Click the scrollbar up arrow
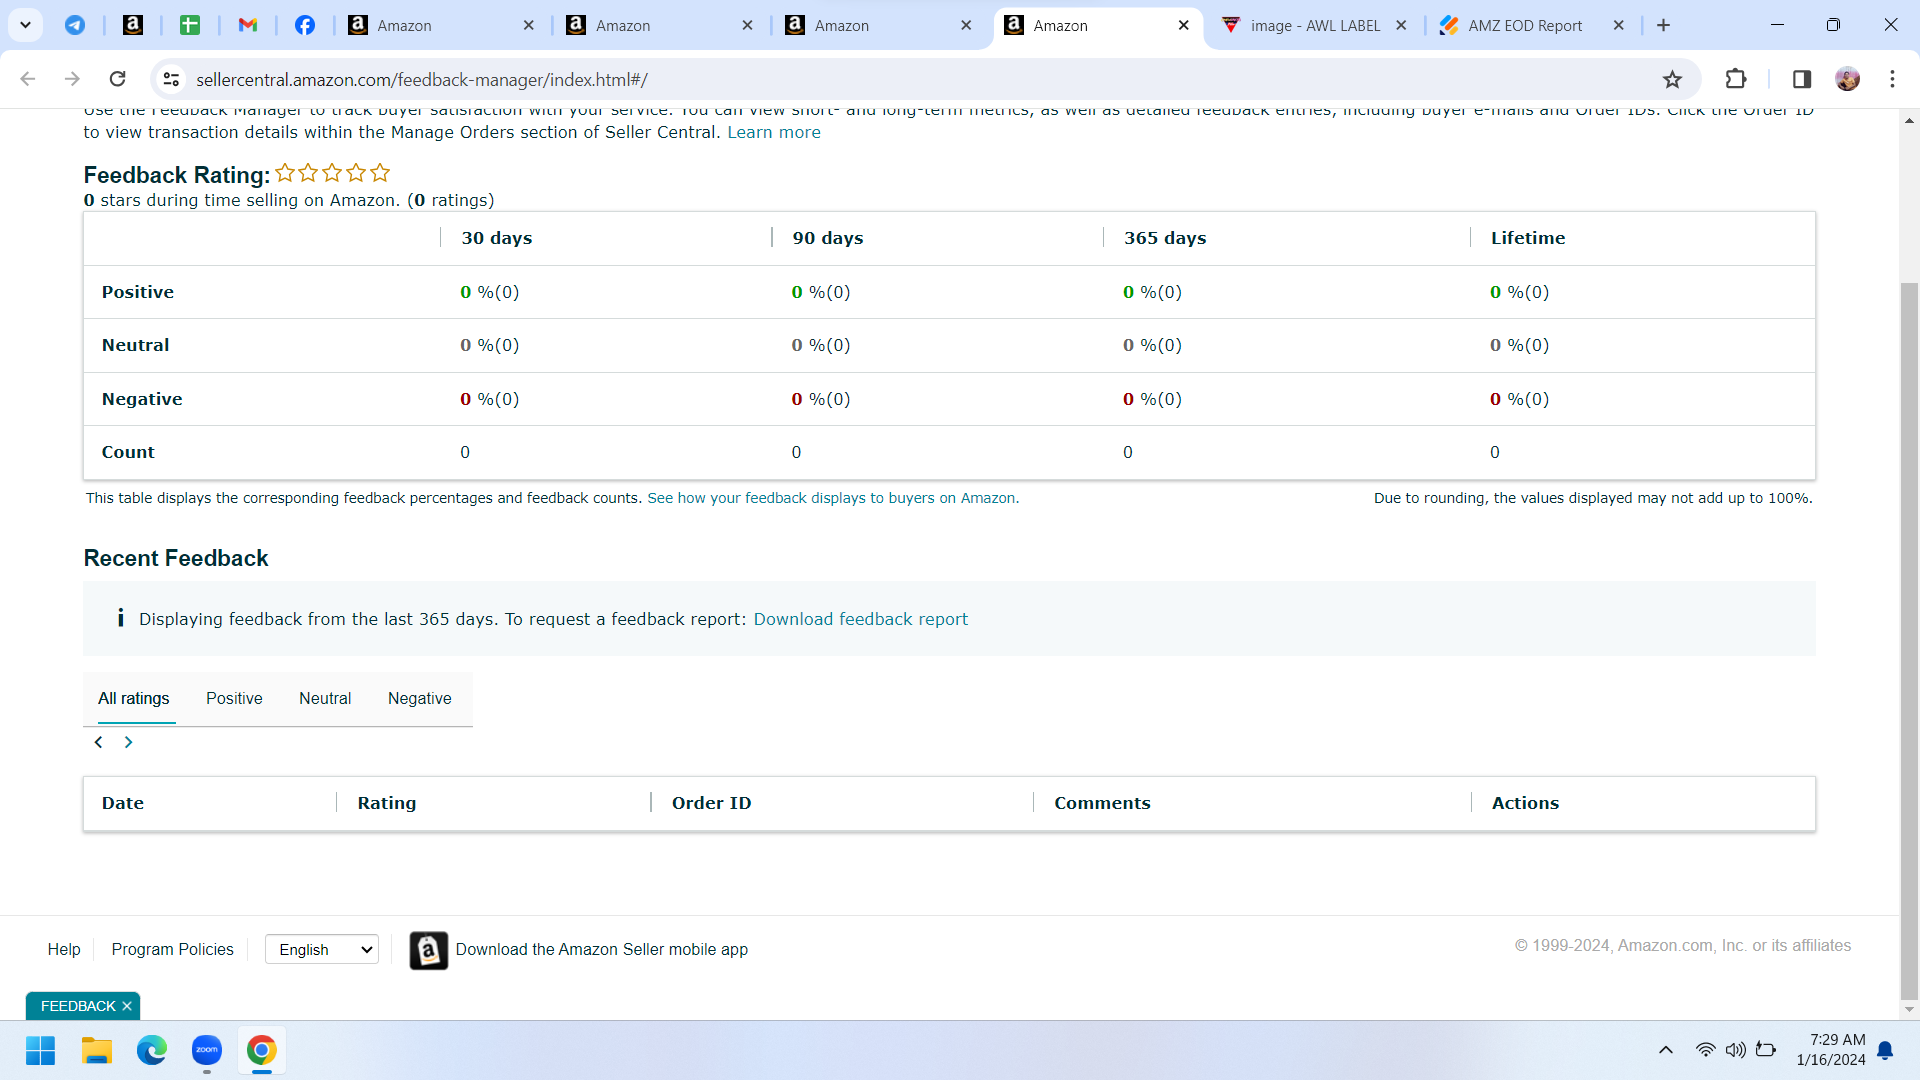The image size is (1920, 1080). tap(1909, 120)
